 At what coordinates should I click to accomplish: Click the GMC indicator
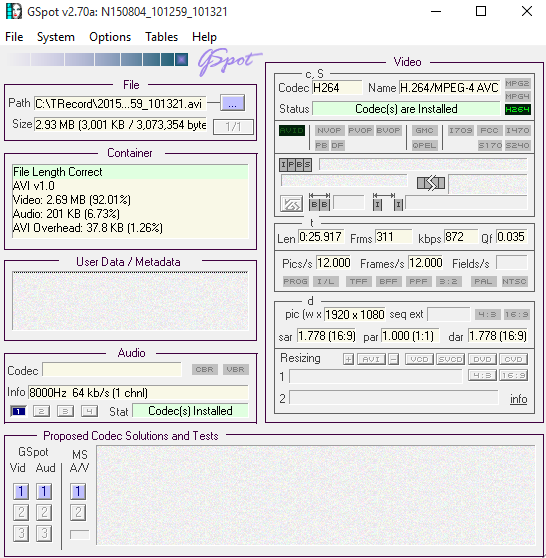[x=424, y=131]
